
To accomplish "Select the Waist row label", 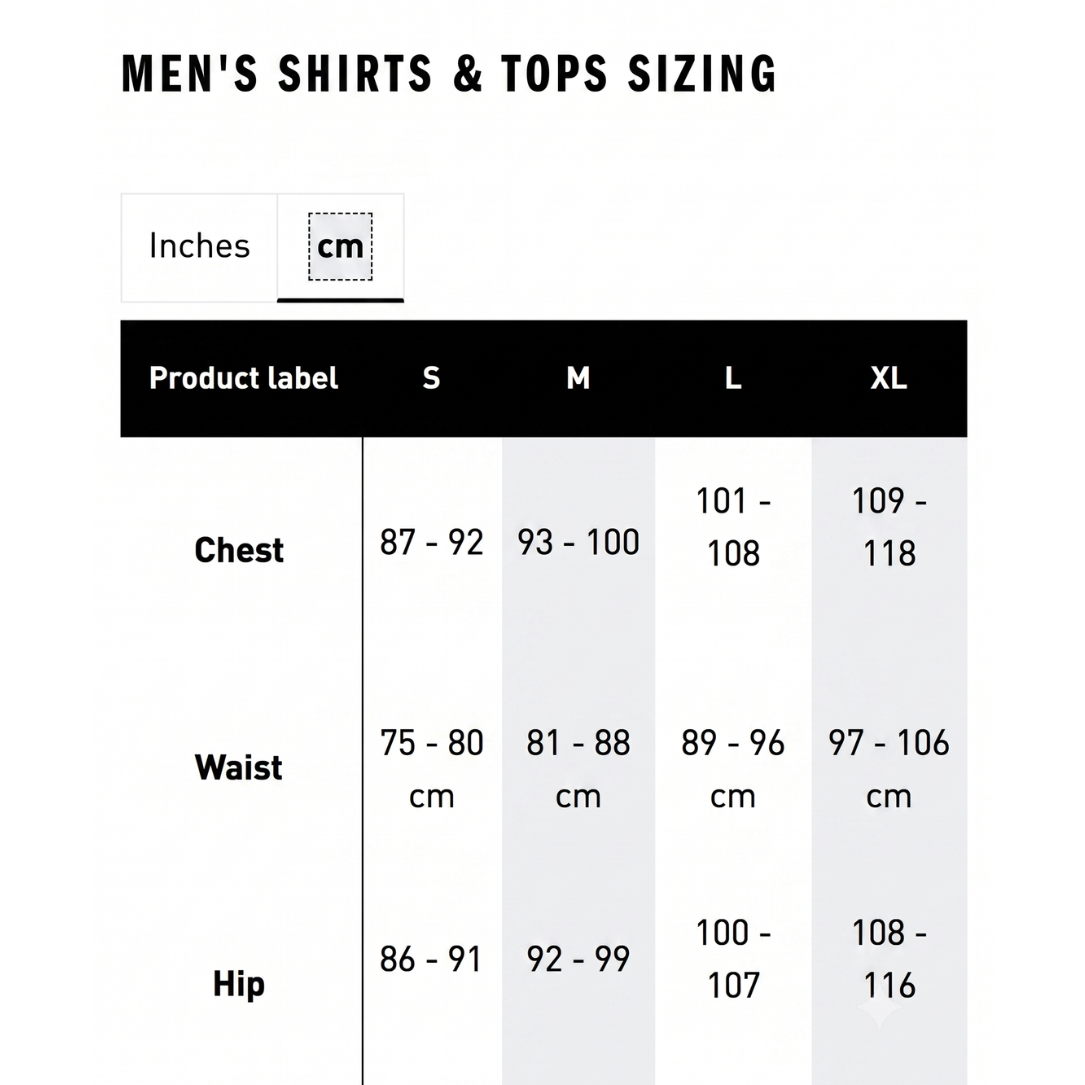I will tap(239, 767).
